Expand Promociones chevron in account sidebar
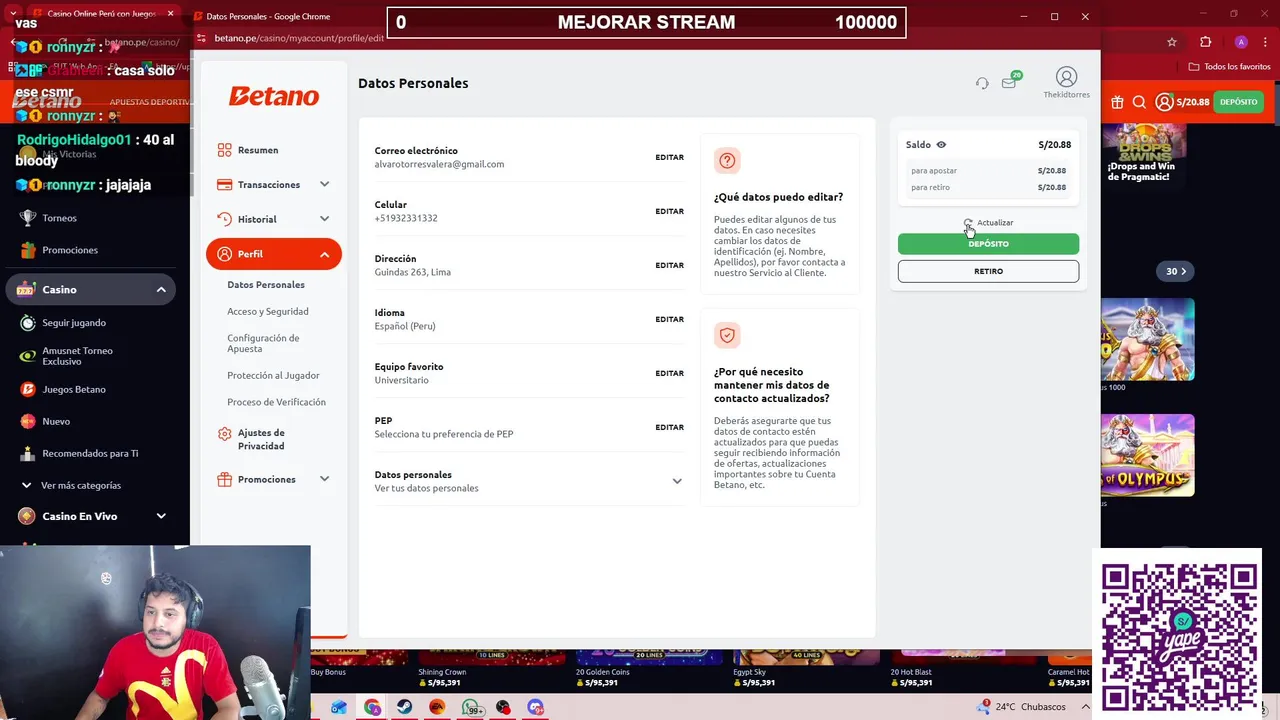The image size is (1280, 720). point(324,479)
